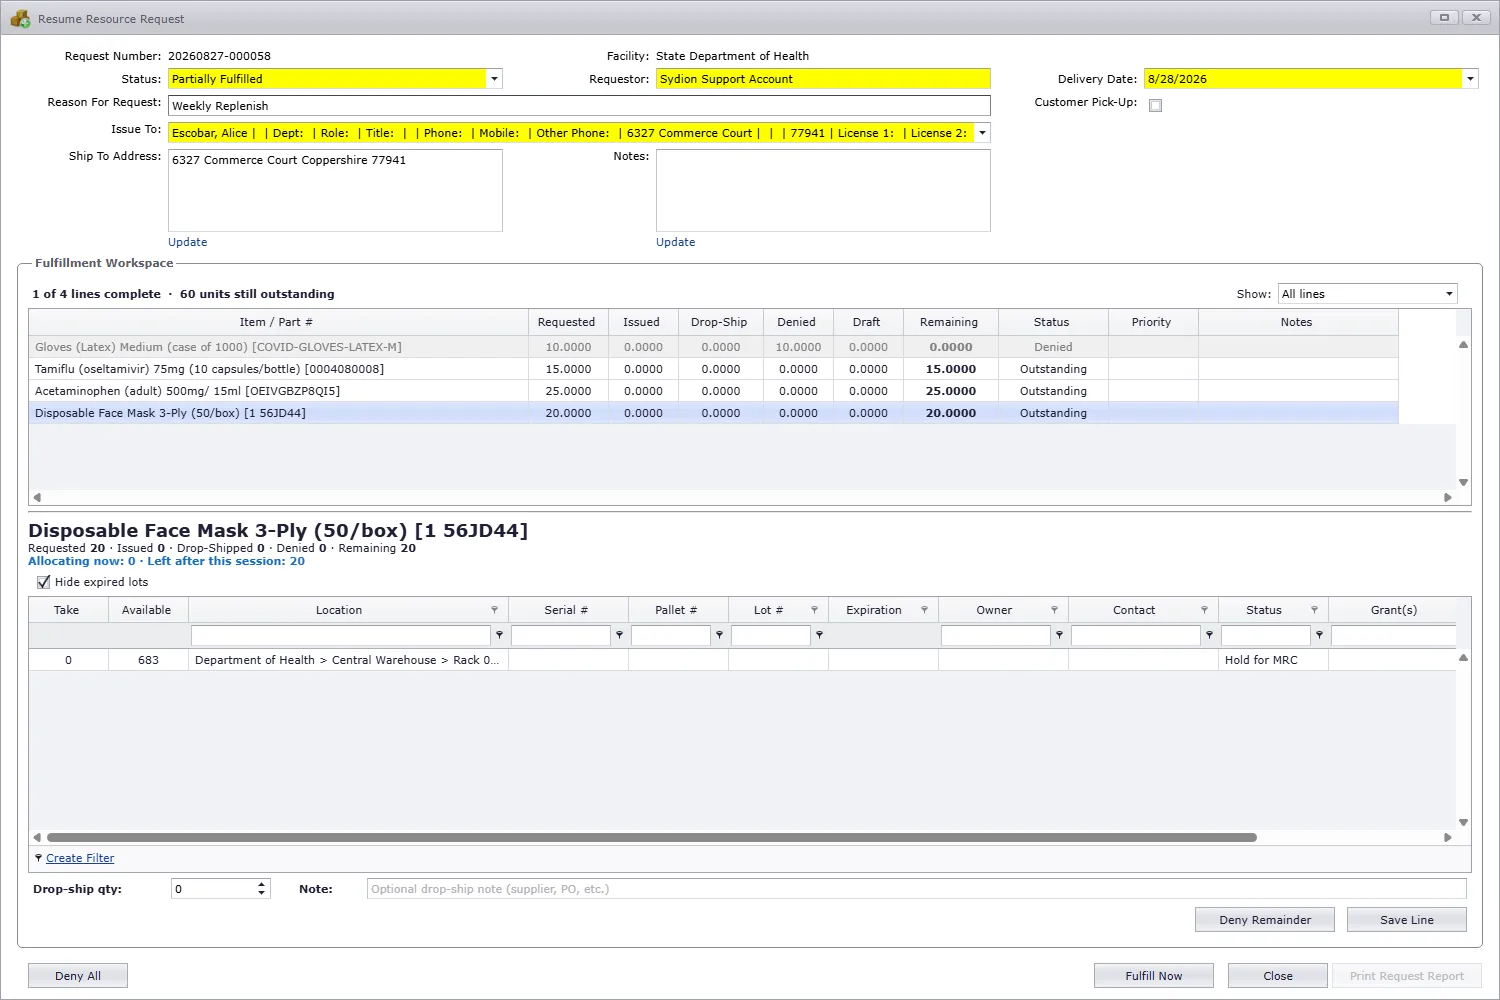Image resolution: width=1500 pixels, height=1000 pixels.
Task: Click the Available column header
Action: click(x=147, y=610)
